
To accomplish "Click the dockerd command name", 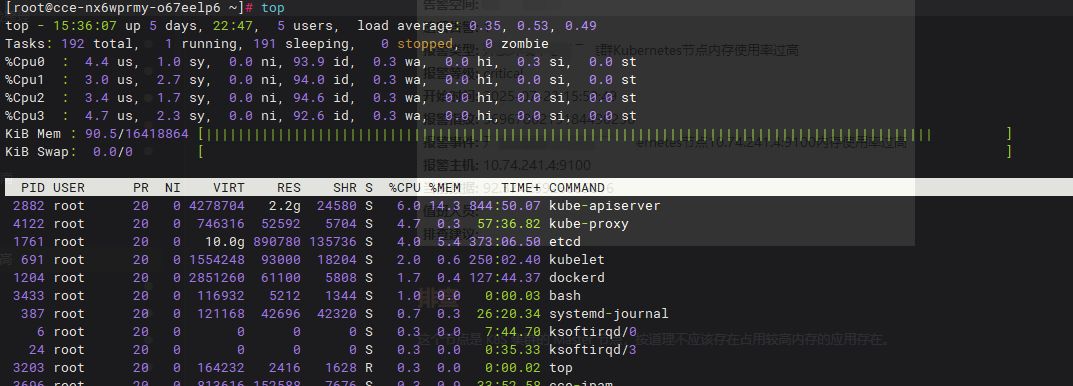I will tap(577, 277).
